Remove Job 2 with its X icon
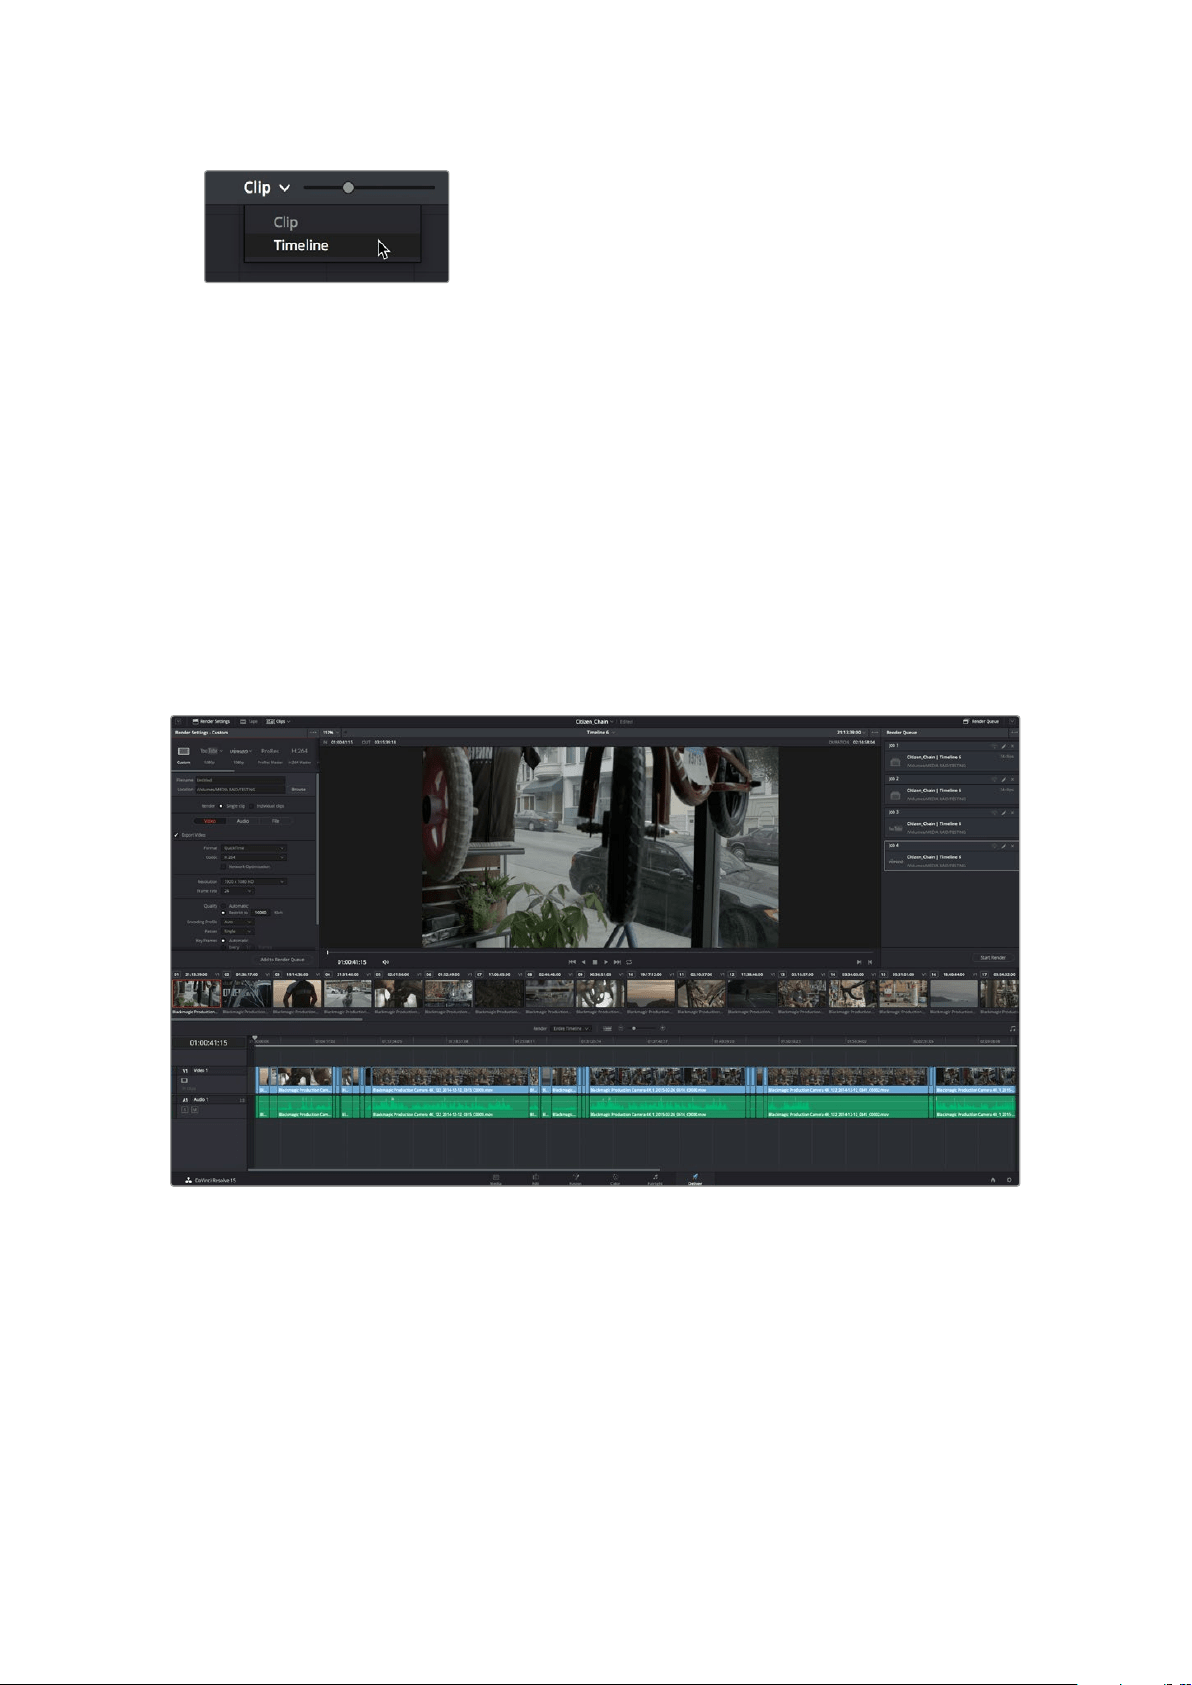This screenshot has width=1192, height=1685. 1012,779
